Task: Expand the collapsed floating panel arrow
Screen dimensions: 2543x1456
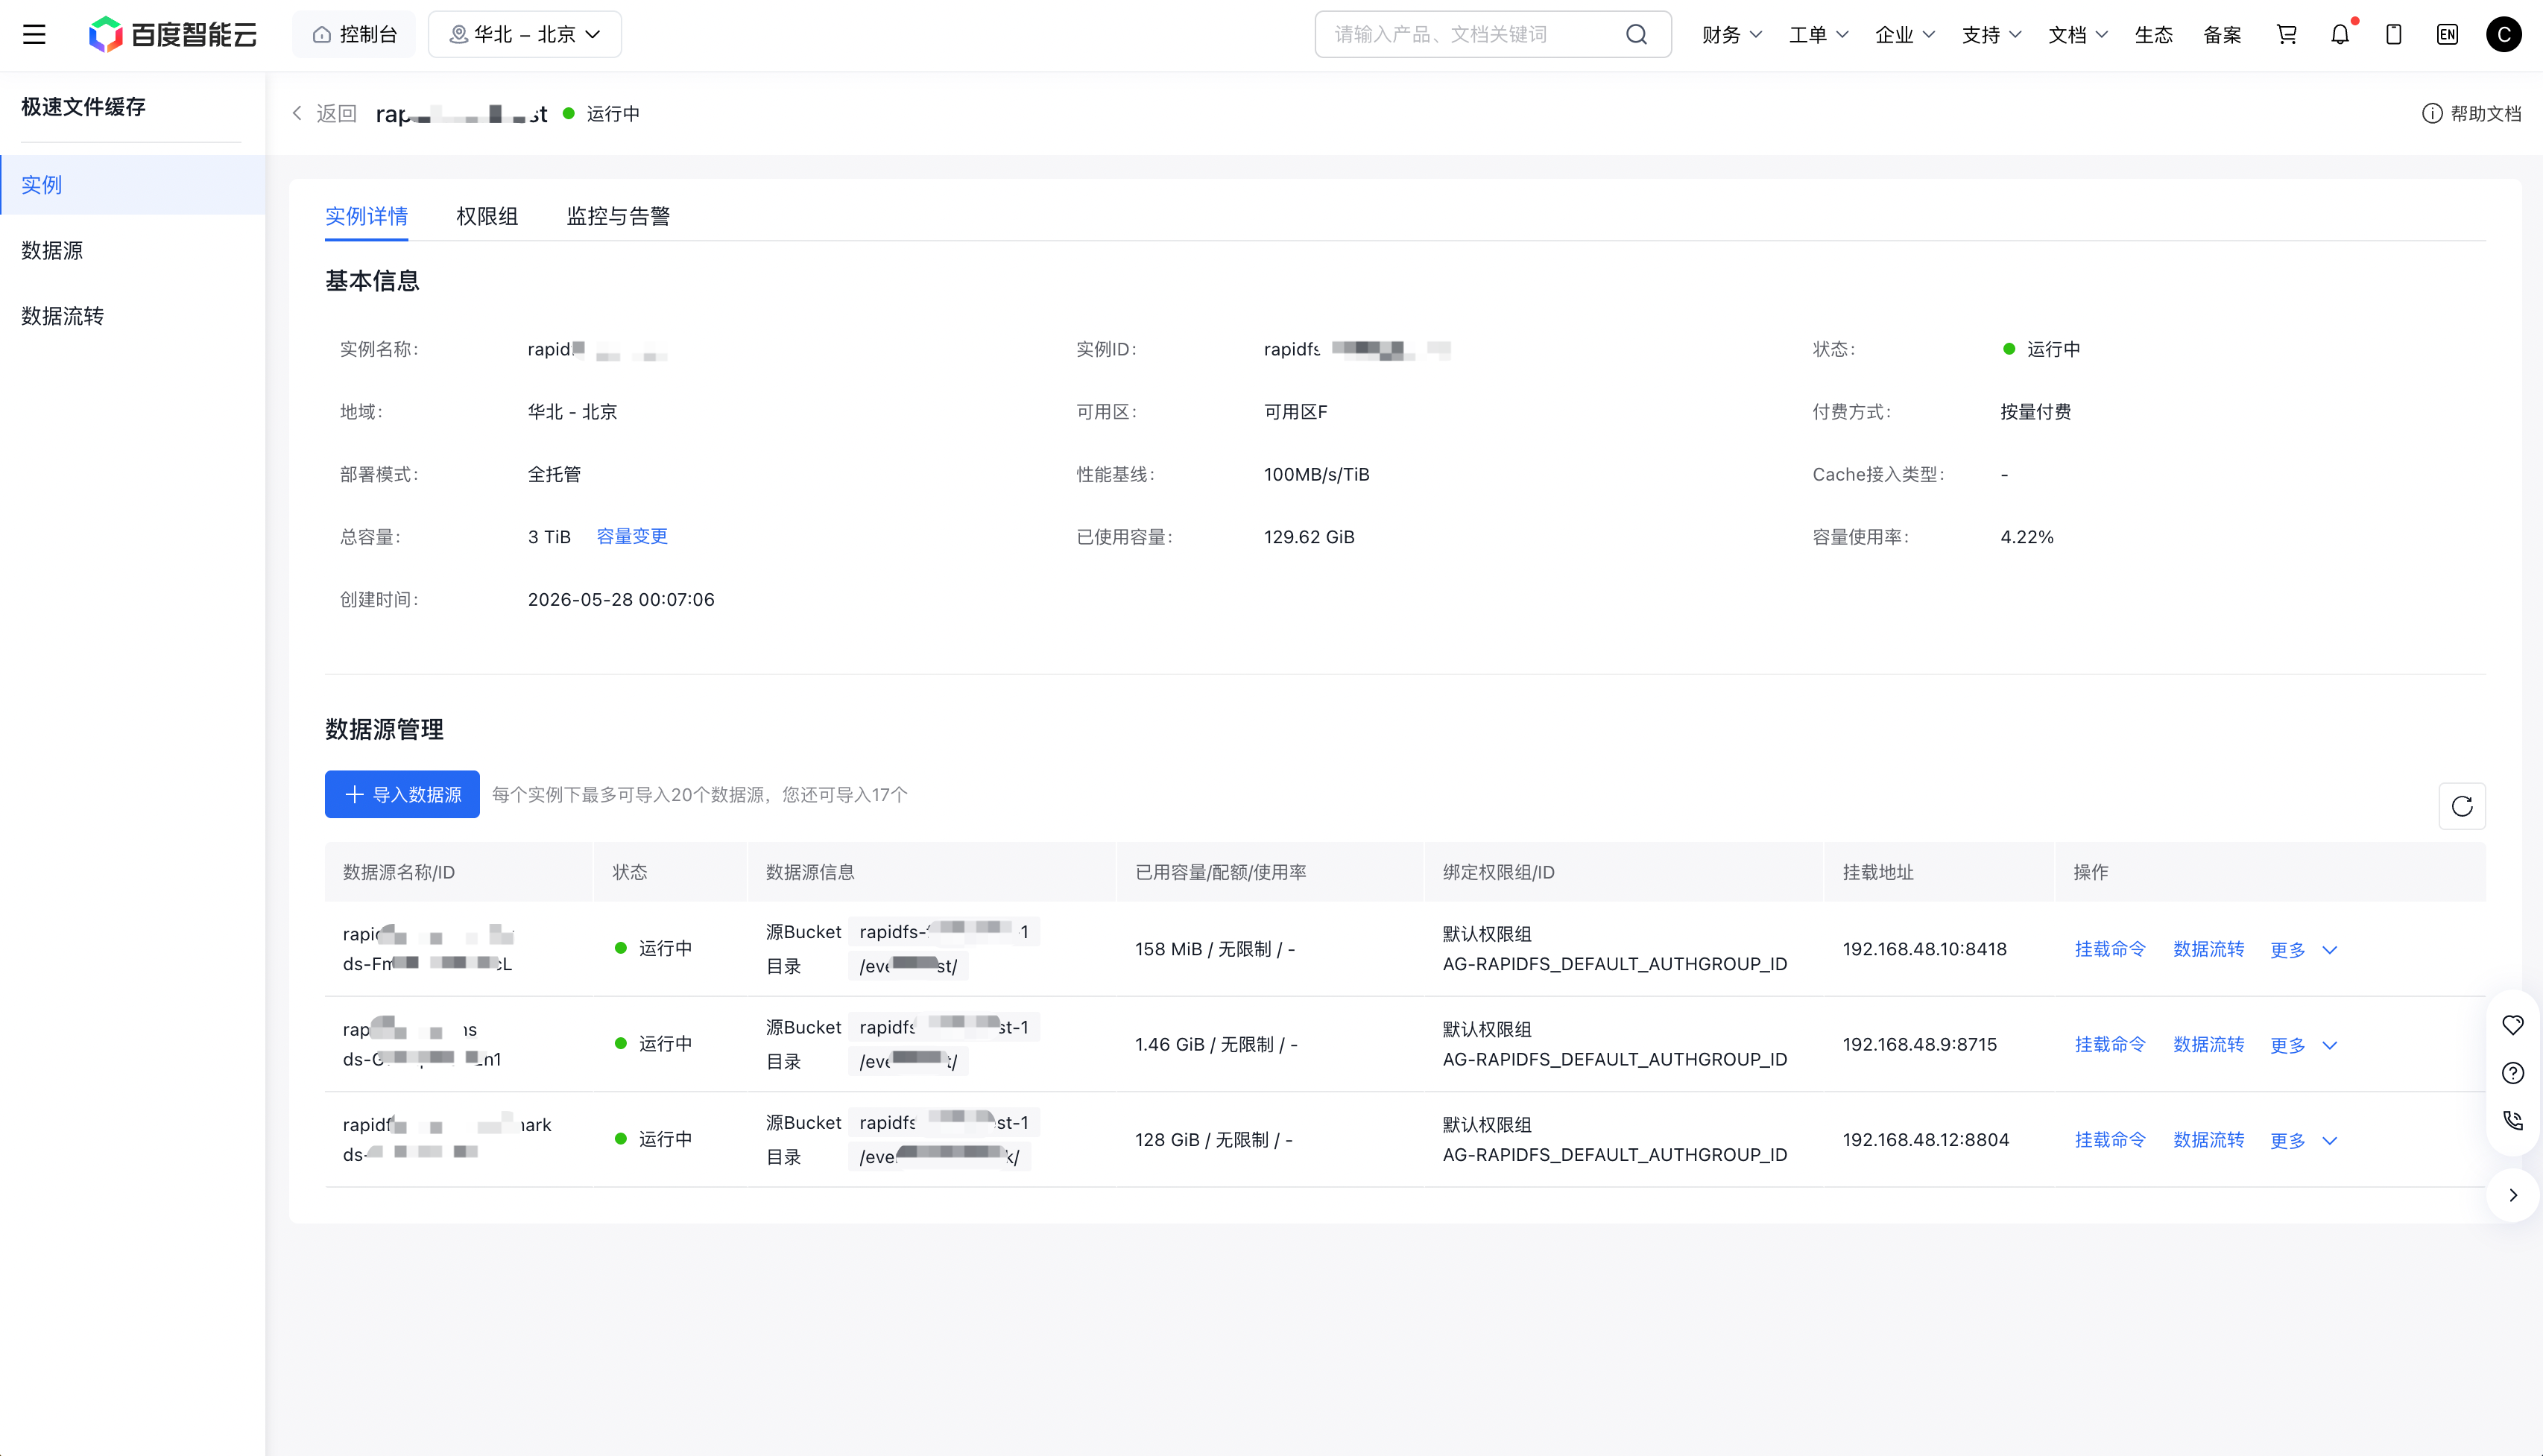Action: click(2513, 1195)
